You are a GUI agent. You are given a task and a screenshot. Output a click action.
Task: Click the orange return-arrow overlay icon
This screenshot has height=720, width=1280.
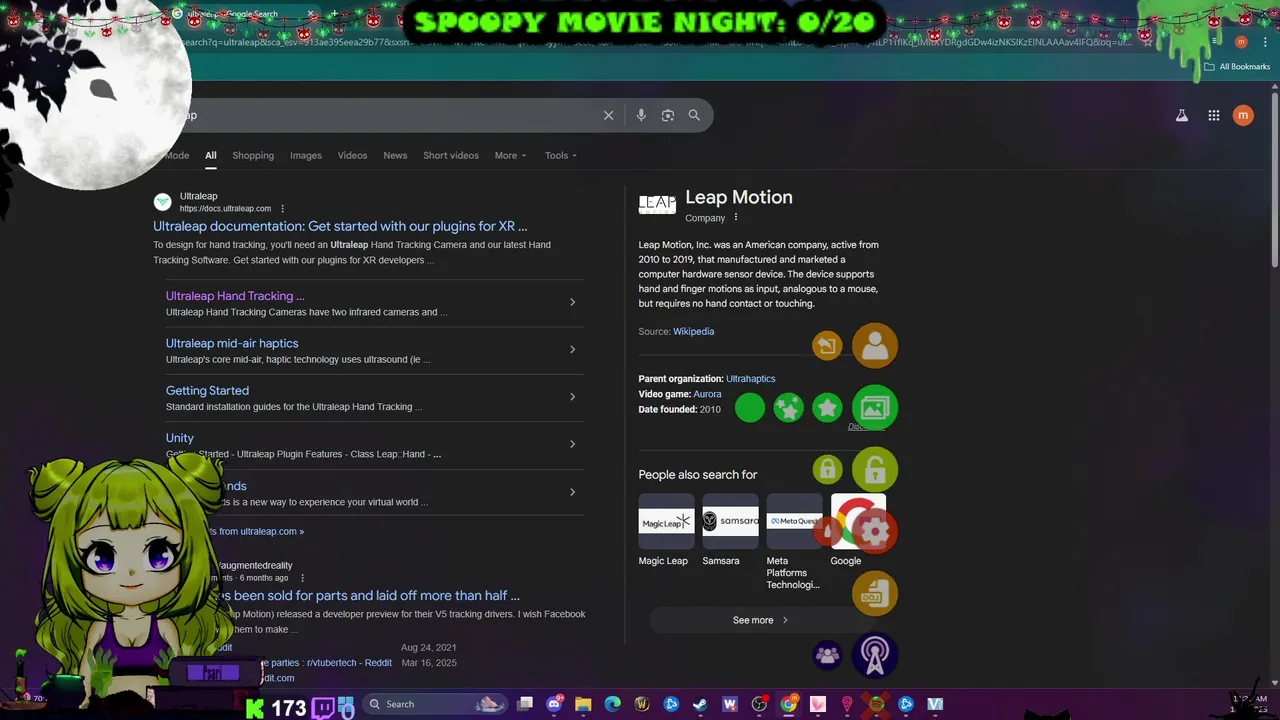827,346
